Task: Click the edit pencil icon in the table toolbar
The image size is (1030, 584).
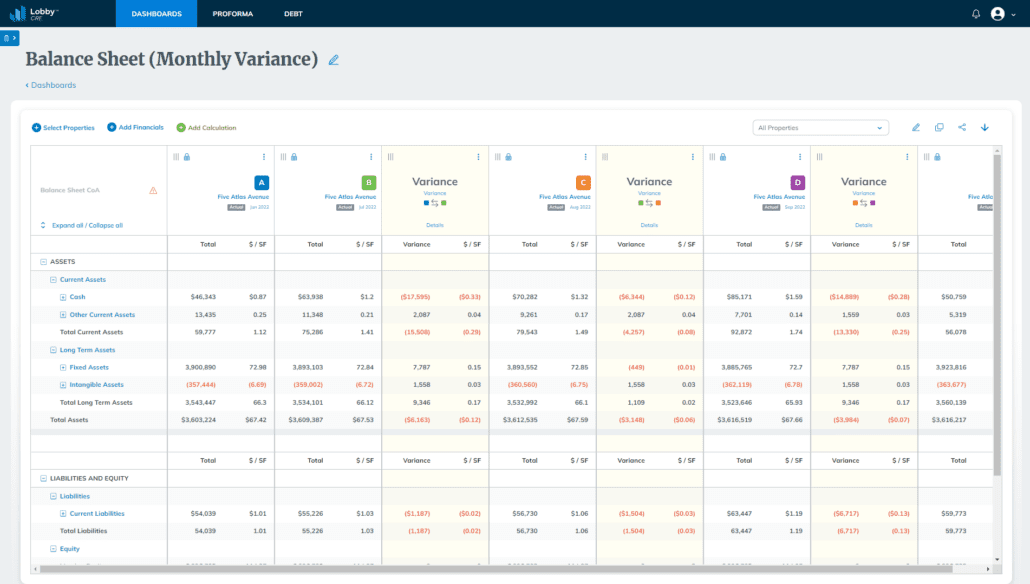Action: coord(915,128)
